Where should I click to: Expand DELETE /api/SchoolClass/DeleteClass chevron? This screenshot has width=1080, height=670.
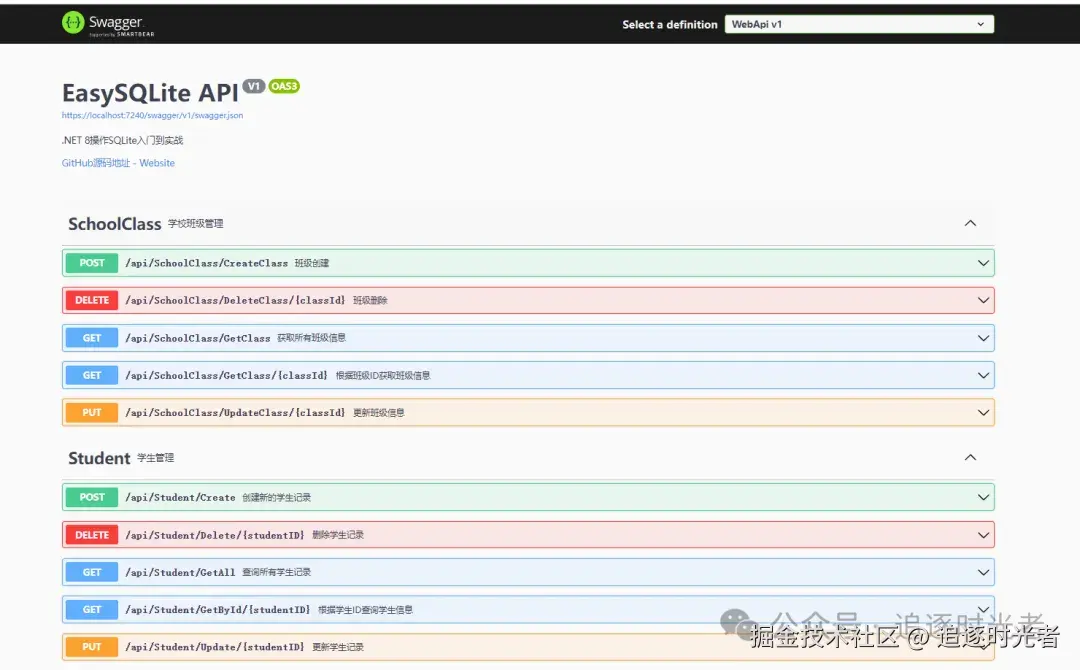point(983,300)
